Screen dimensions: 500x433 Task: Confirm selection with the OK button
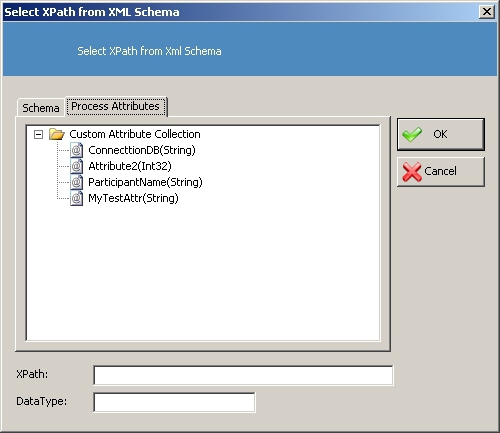pyautogui.click(x=441, y=134)
